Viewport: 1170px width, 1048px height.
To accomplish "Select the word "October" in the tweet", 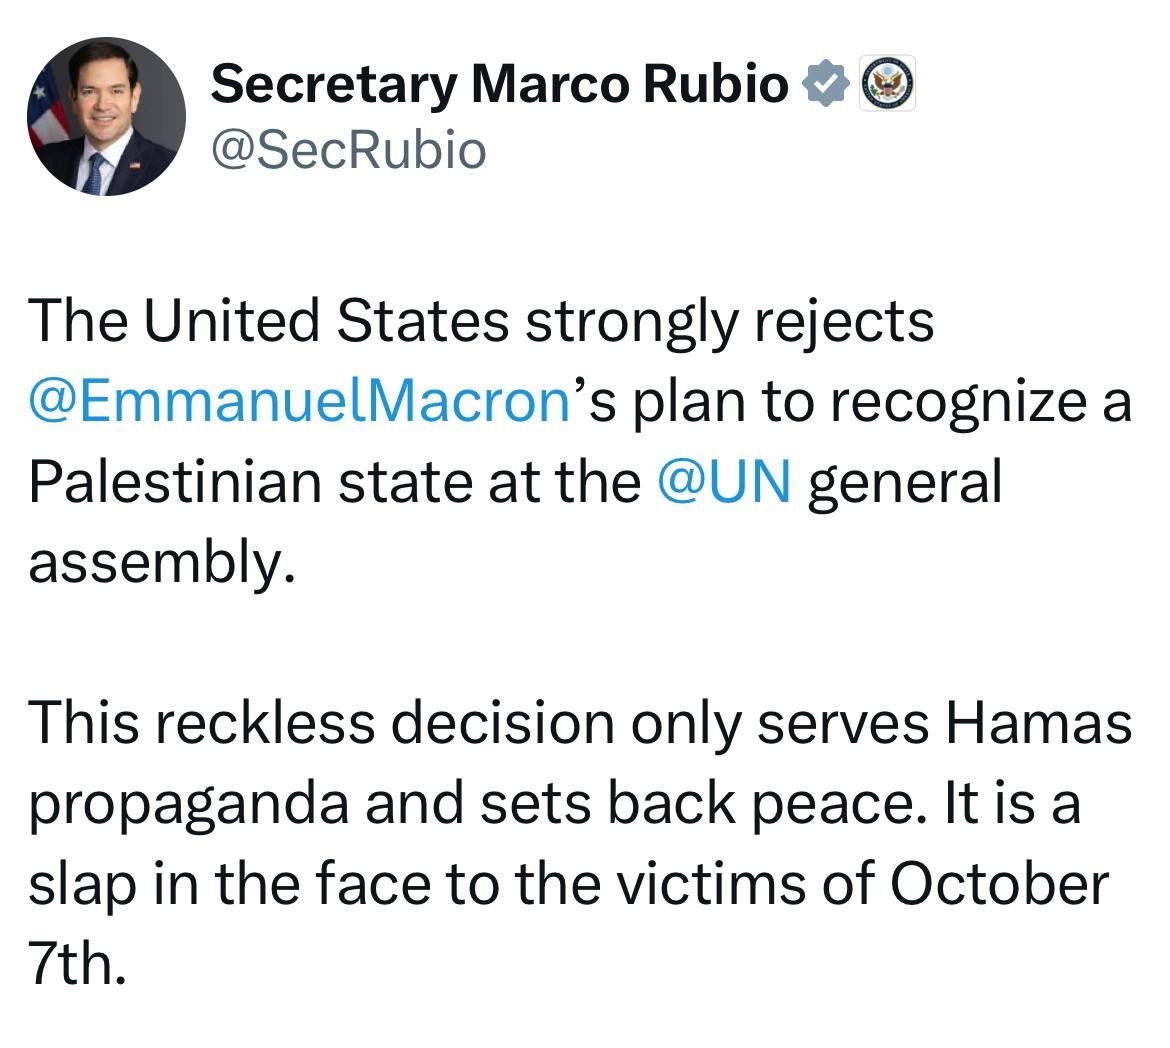I will tap(999, 884).
